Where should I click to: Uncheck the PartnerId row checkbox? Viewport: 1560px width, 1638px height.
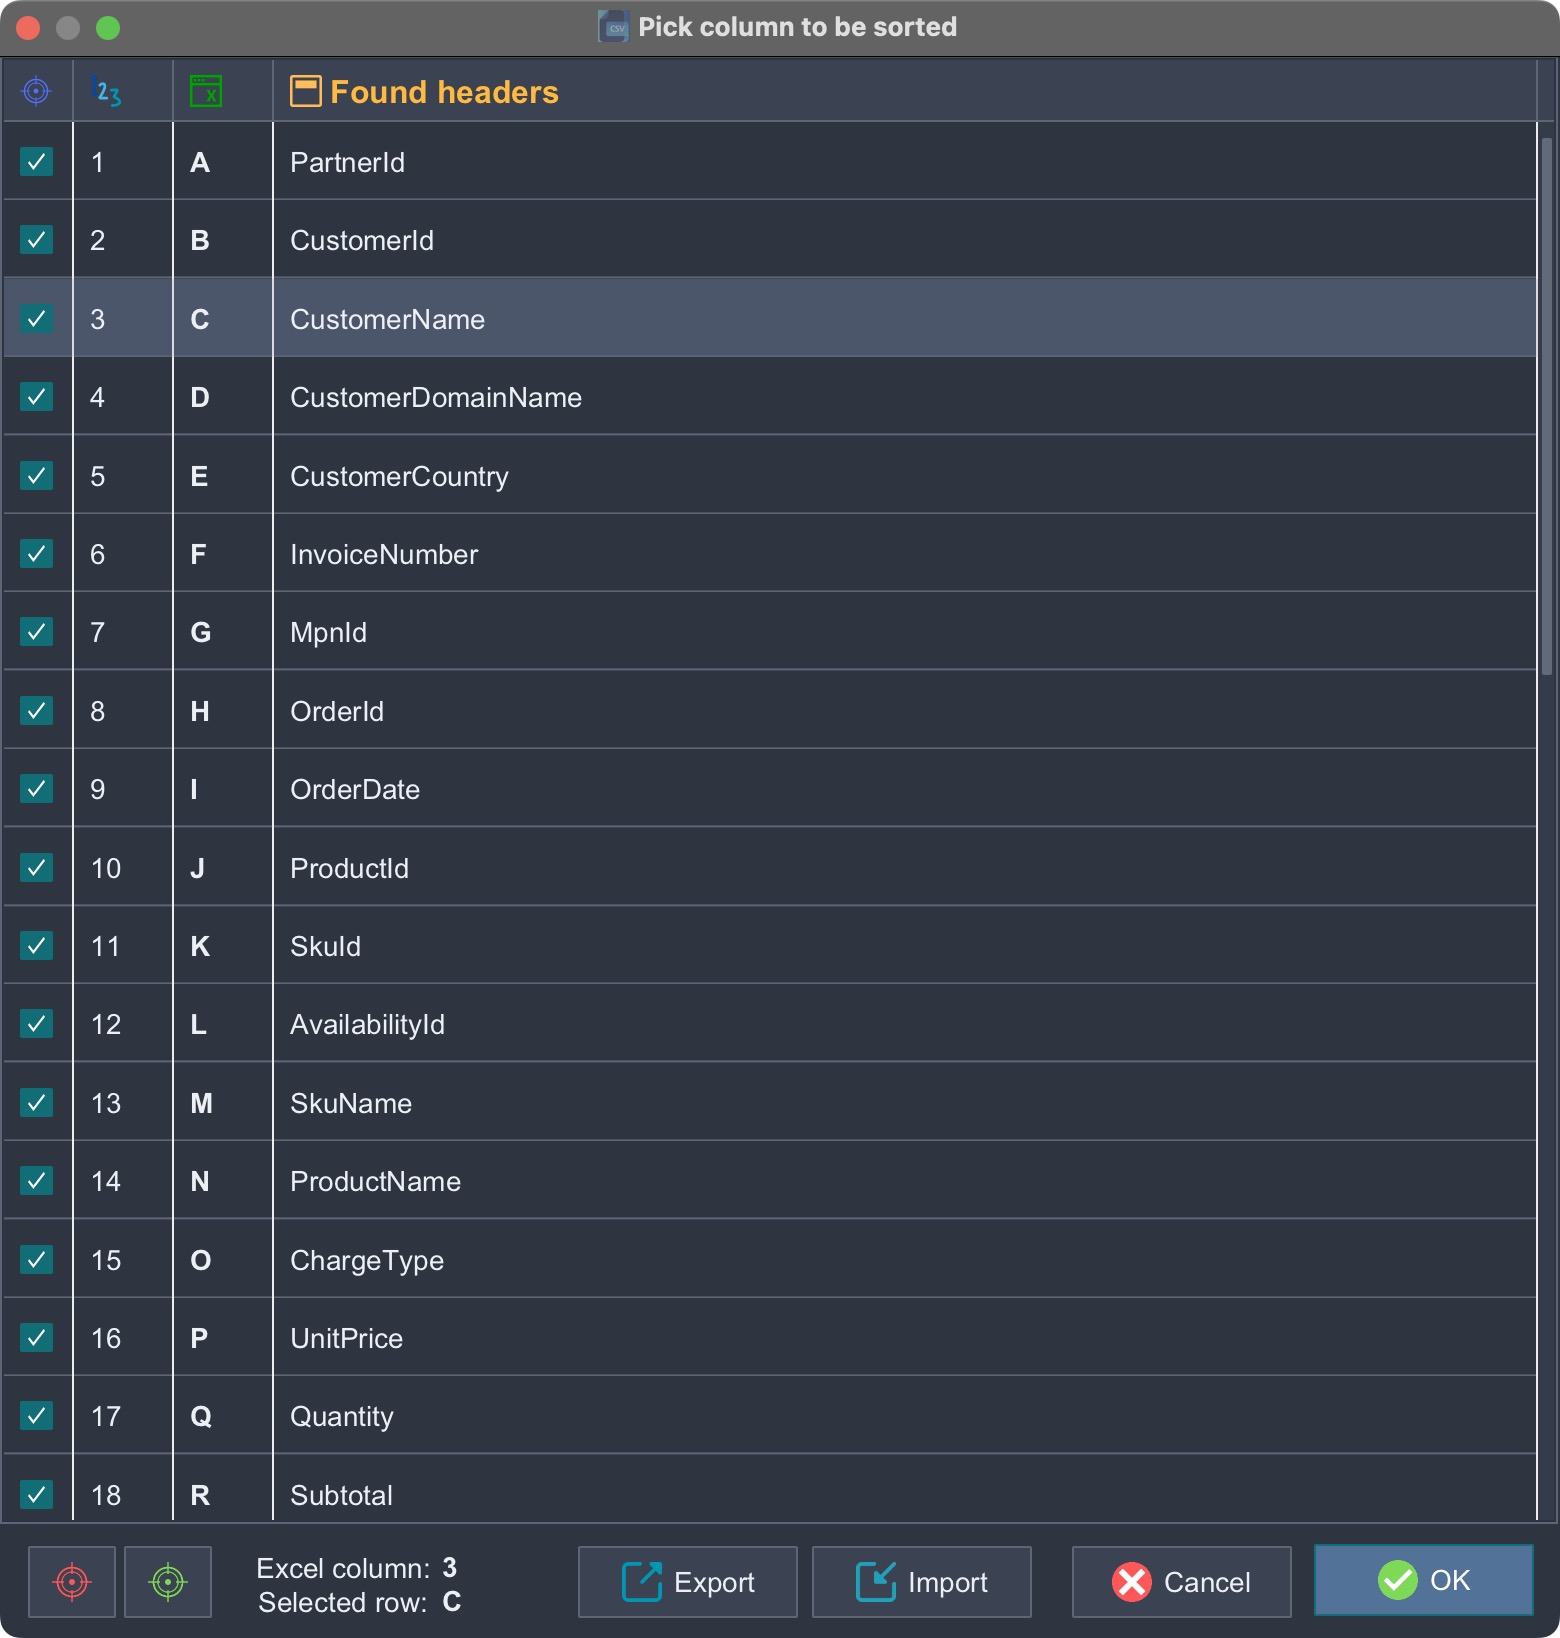[x=36, y=162]
